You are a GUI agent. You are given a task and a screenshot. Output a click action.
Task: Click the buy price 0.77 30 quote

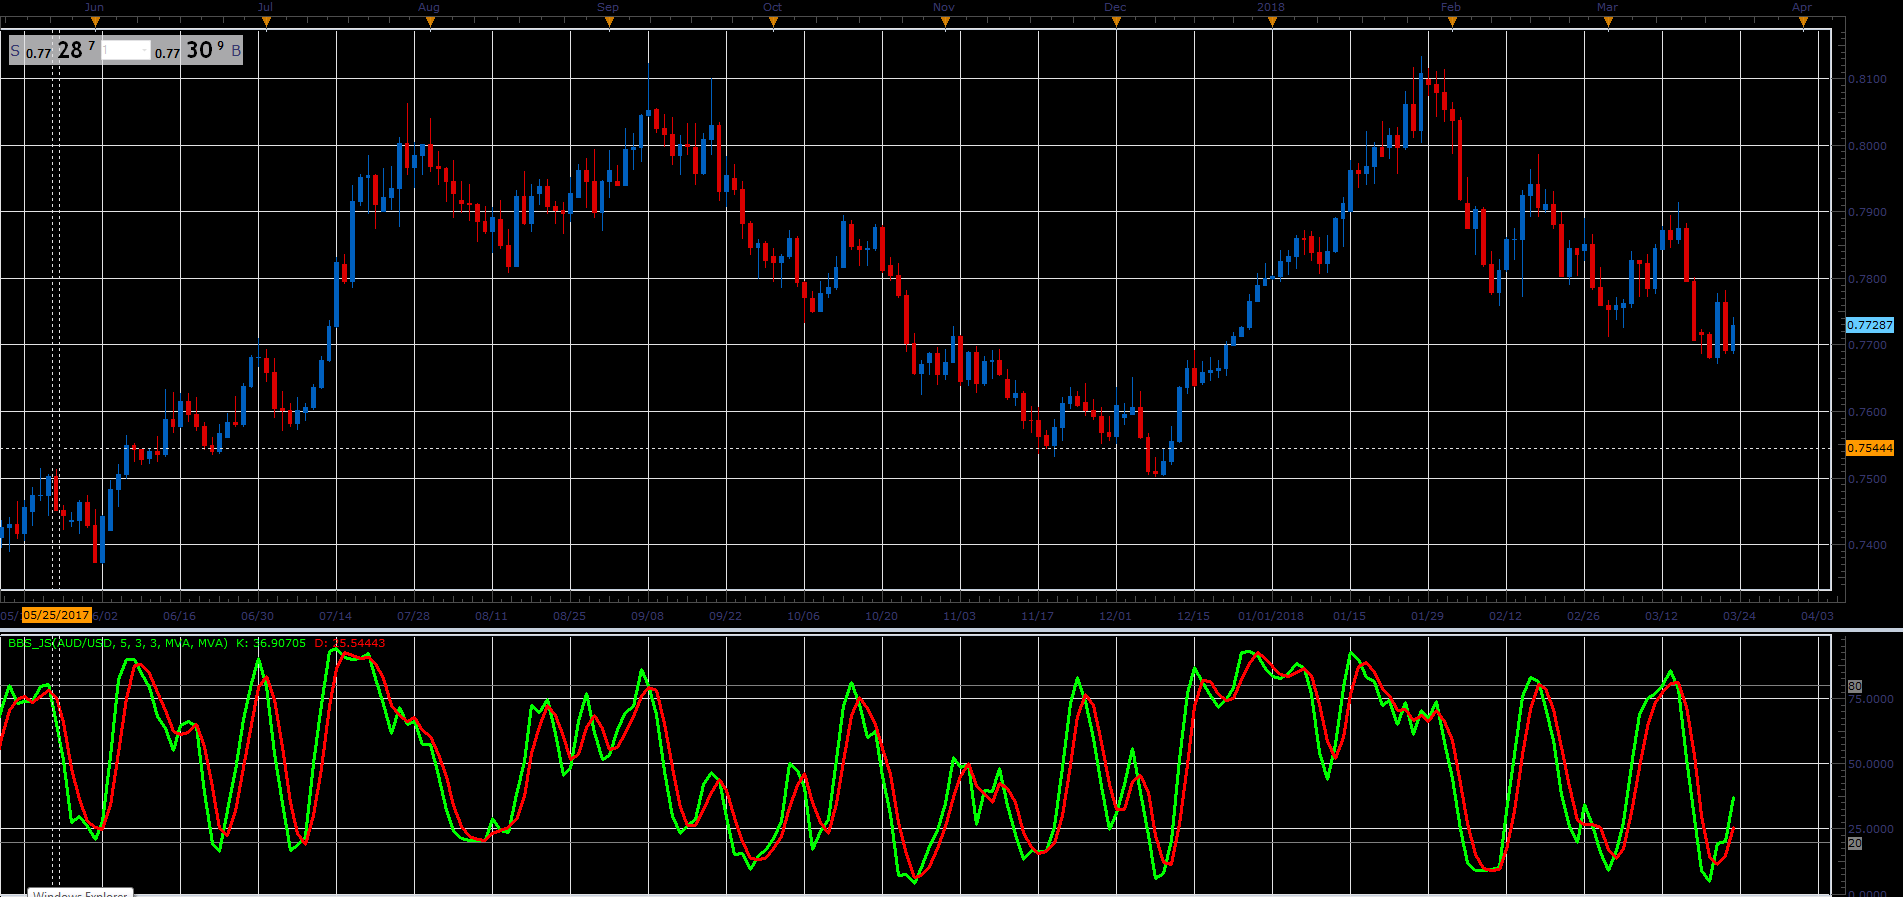(190, 50)
